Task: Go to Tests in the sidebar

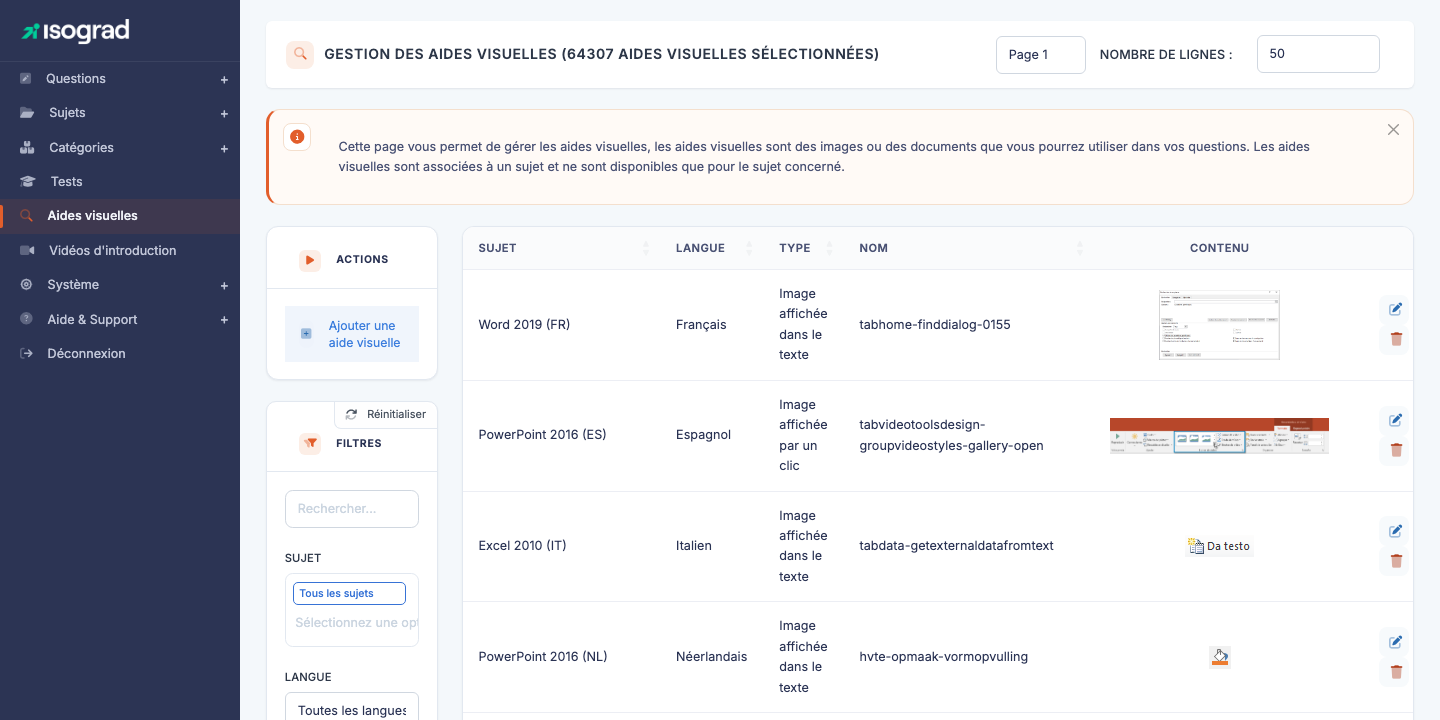Action: tap(66, 181)
